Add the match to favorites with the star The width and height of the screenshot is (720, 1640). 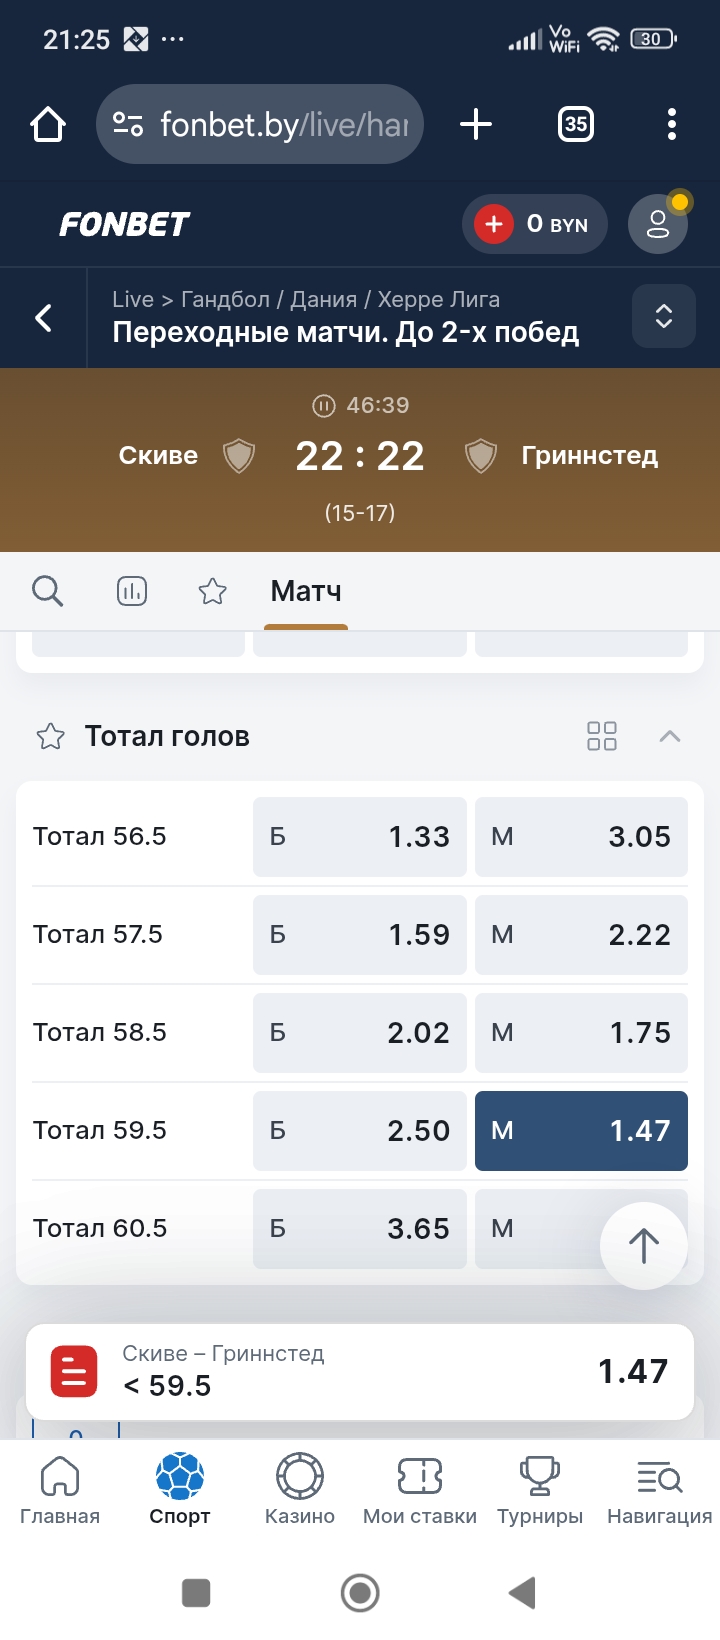click(212, 591)
